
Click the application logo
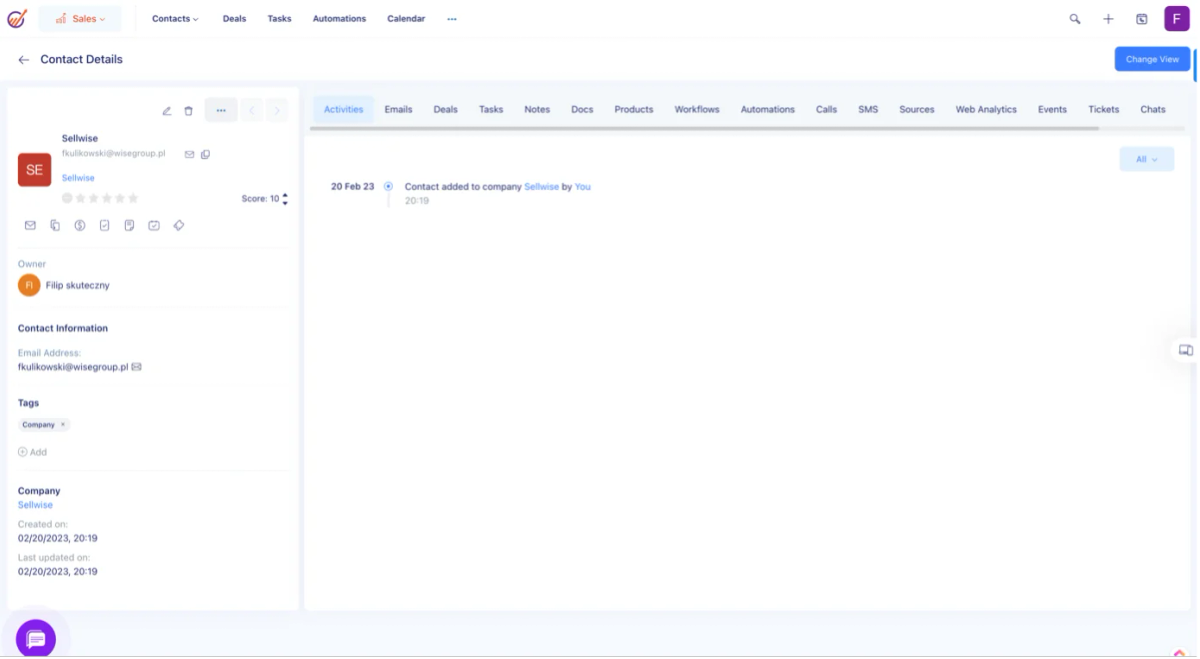point(17,18)
